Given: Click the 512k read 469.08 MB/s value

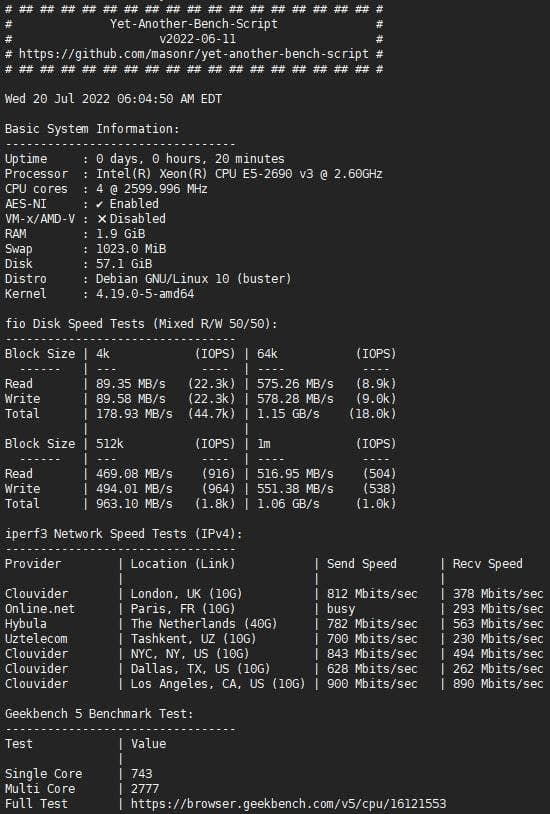Looking at the screenshot, I should 134,474.
